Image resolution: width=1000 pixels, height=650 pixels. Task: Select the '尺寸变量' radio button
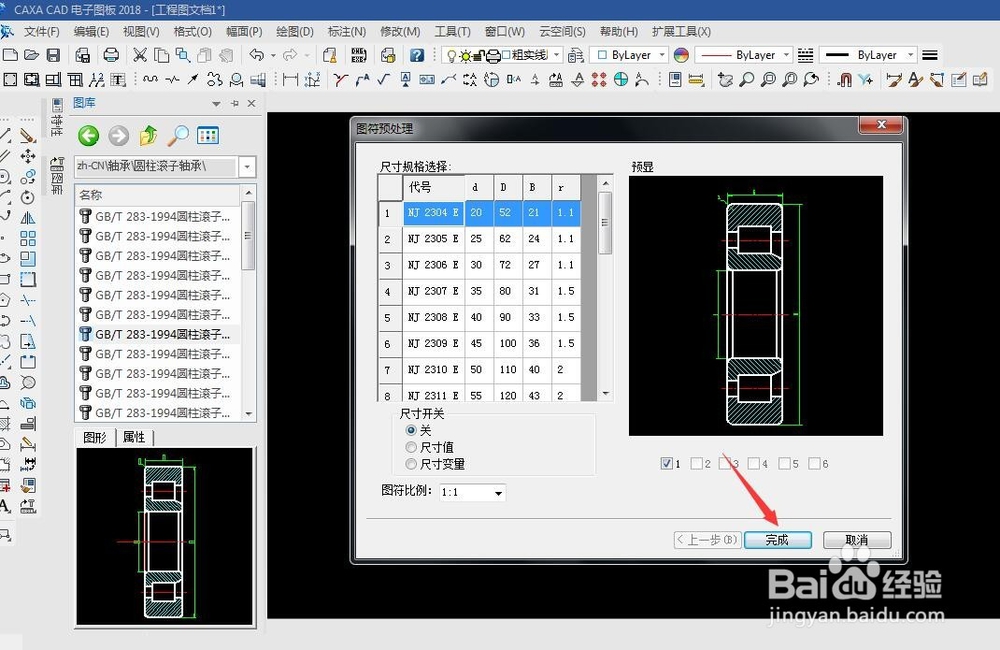pos(411,464)
